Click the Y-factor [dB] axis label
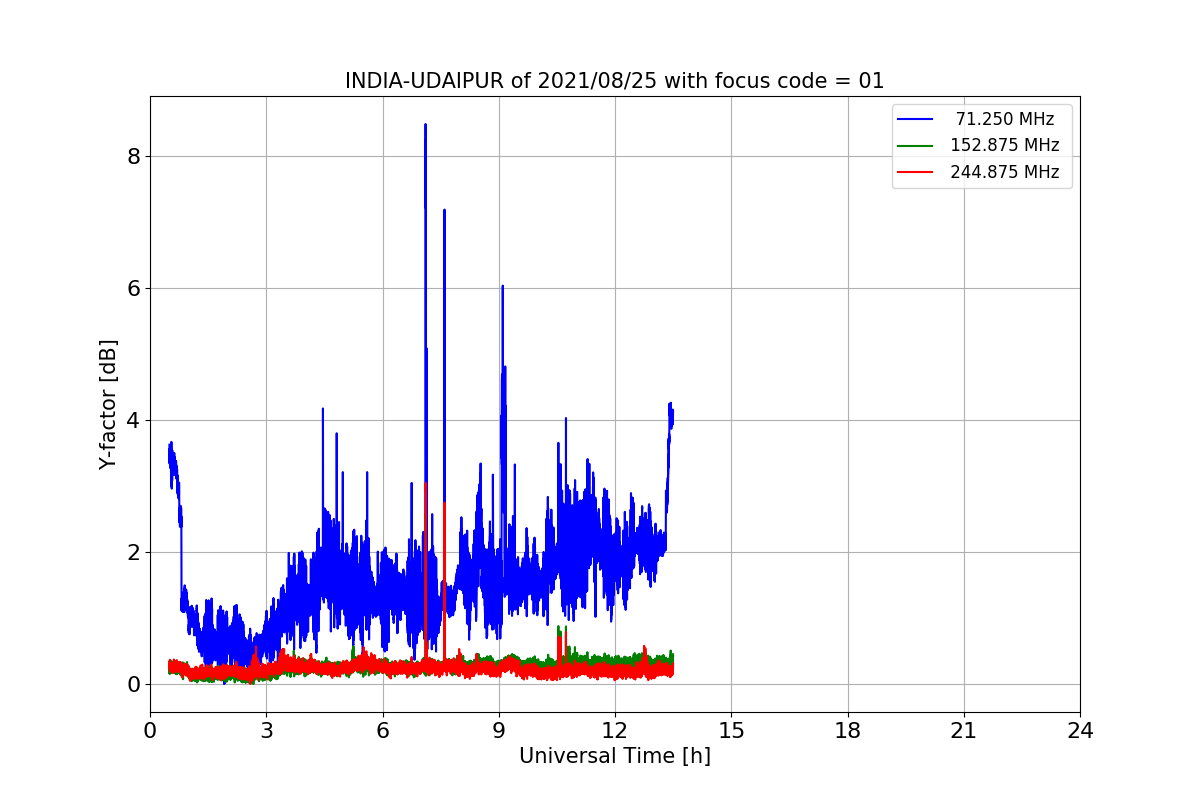Screen dimensions: 1200x800 coord(108,404)
